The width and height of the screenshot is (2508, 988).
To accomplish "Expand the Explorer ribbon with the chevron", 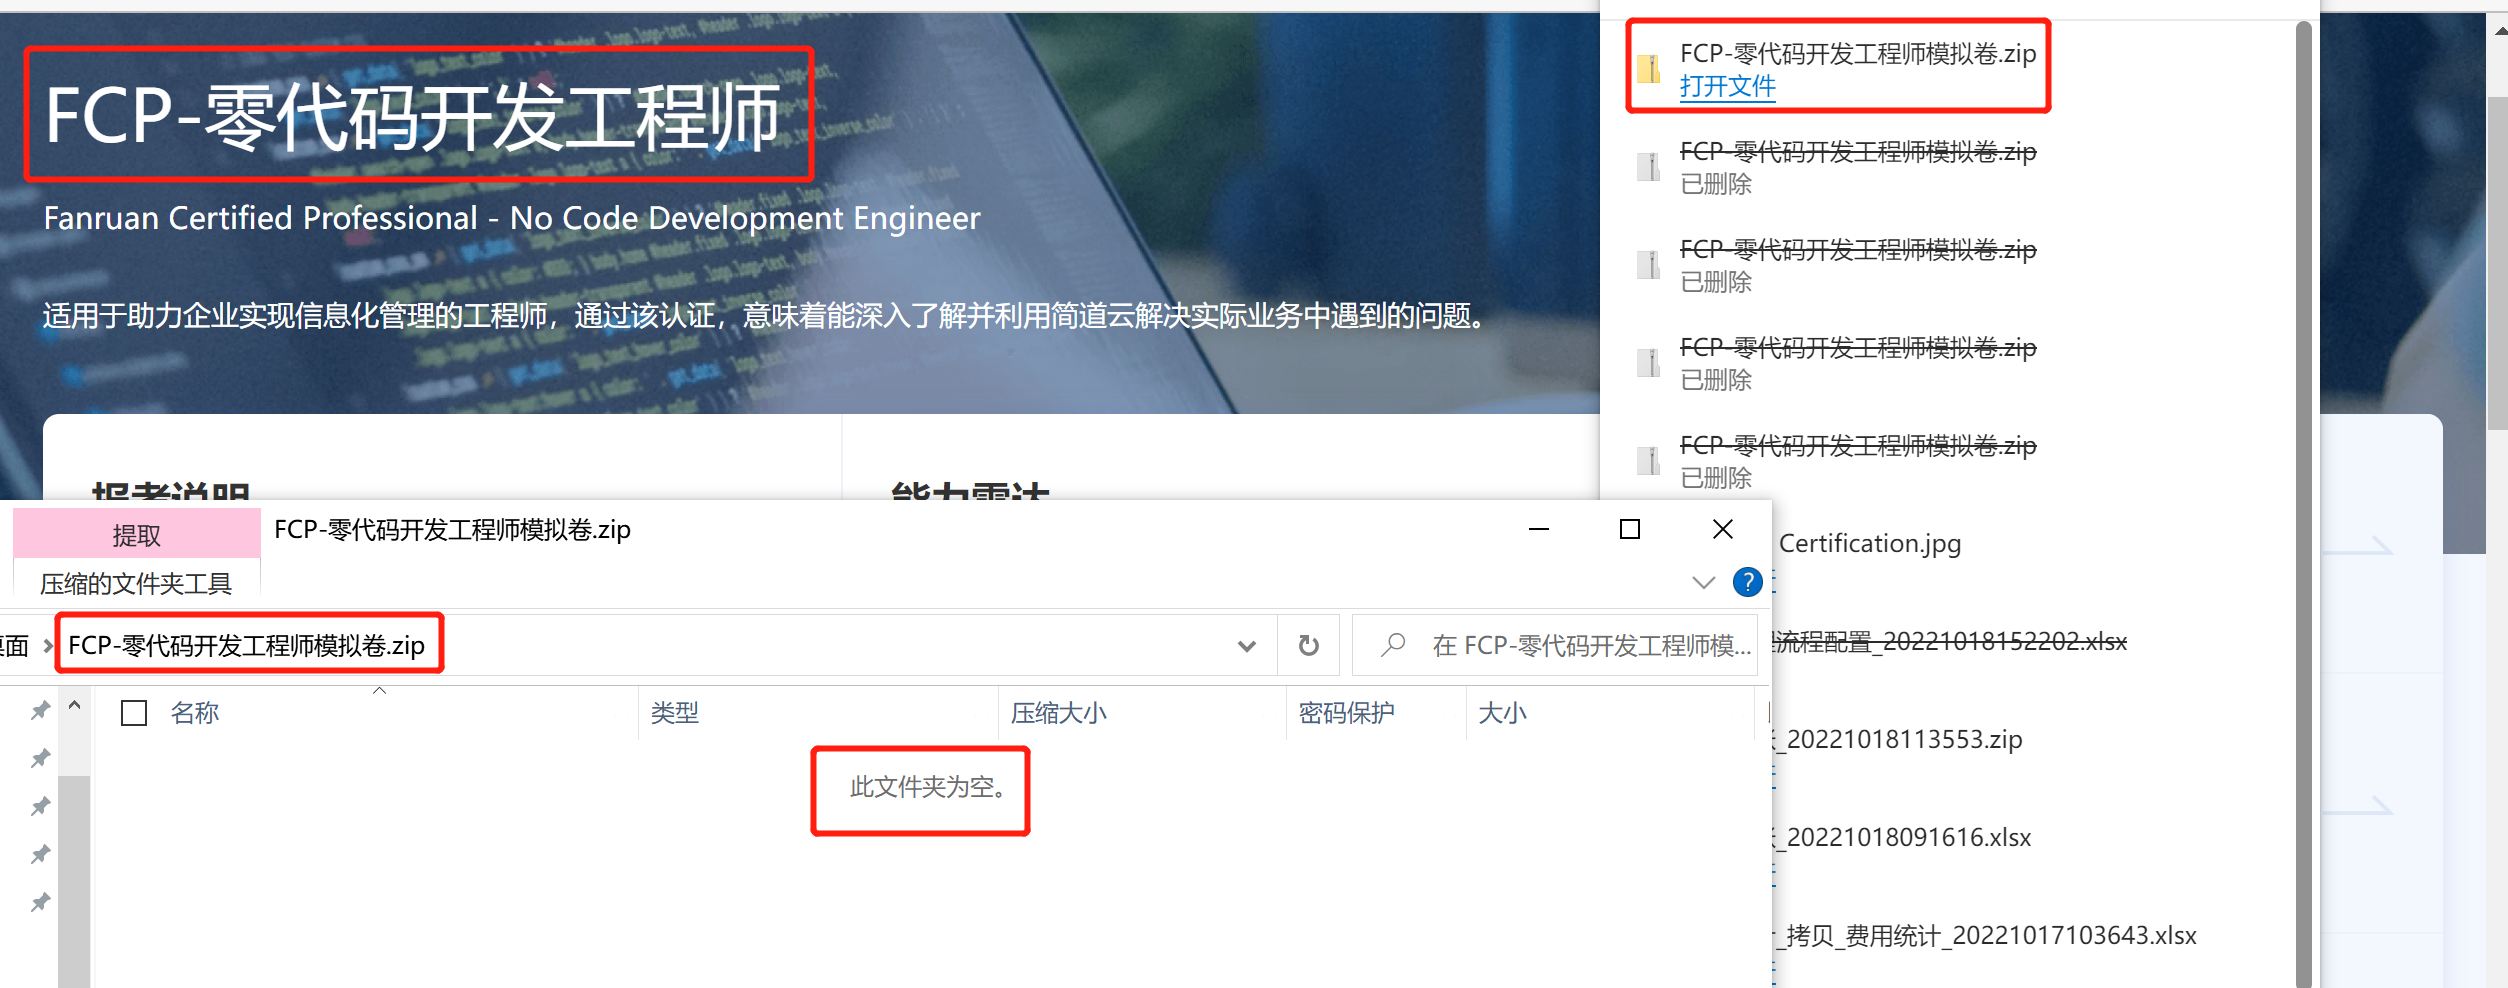I will [x=1703, y=582].
